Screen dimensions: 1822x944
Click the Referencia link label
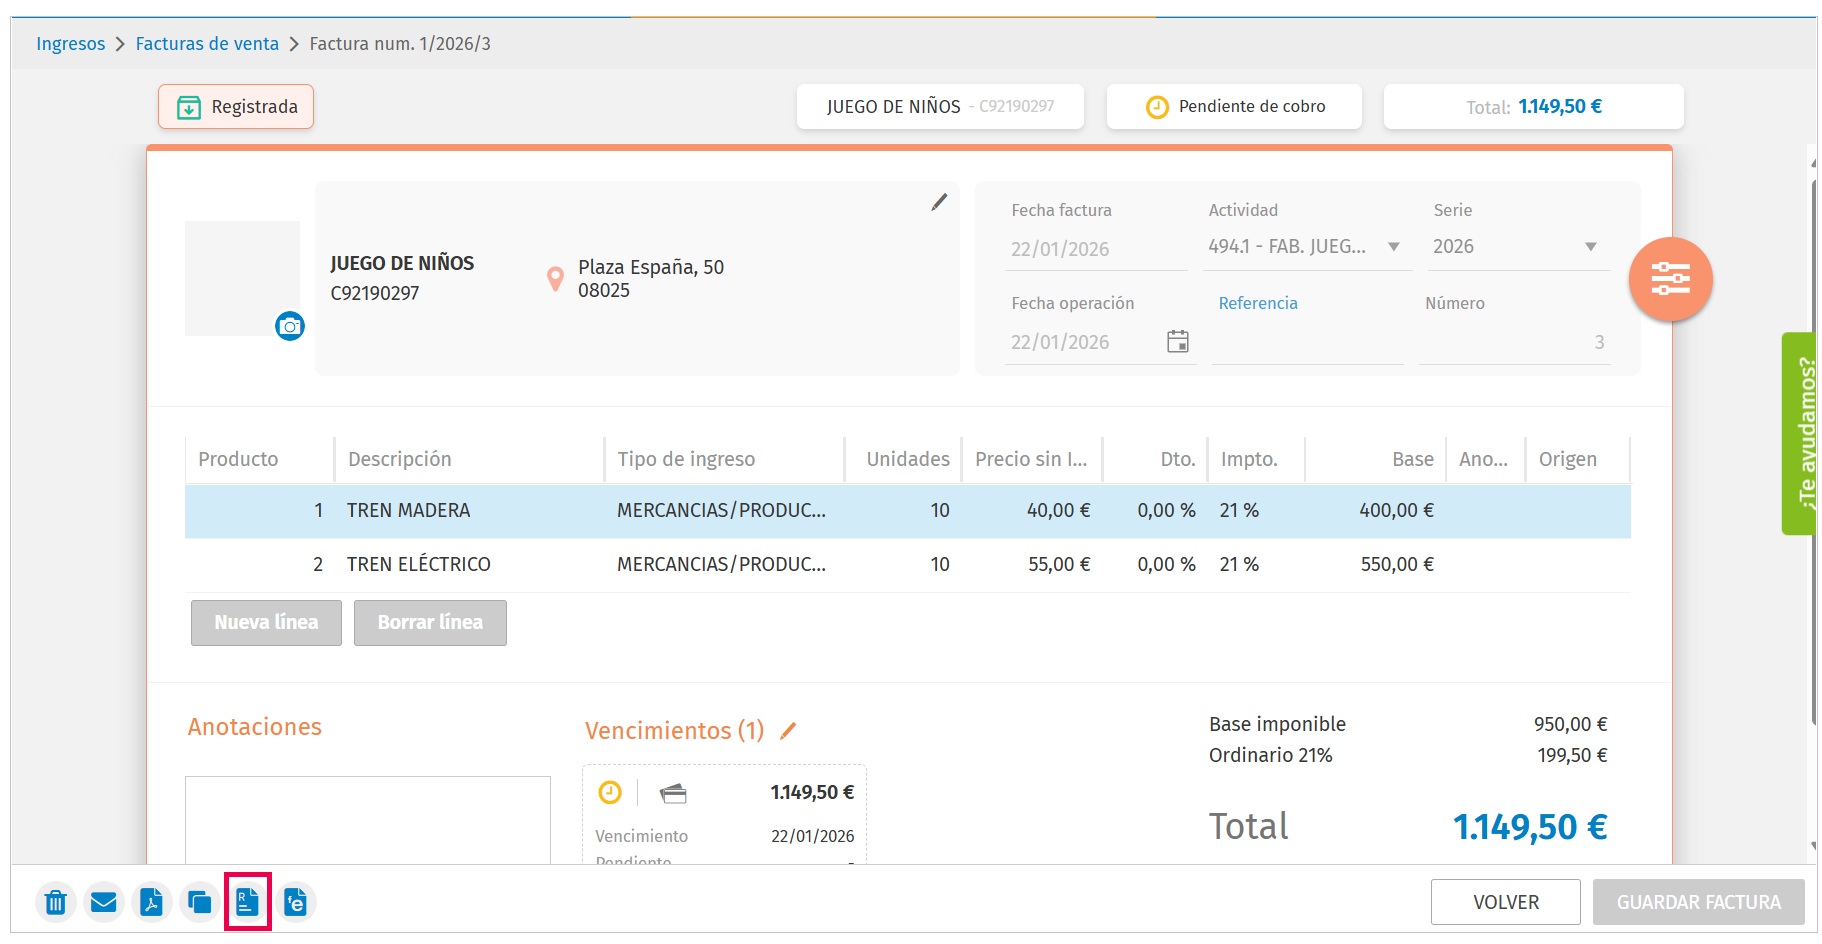click(x=1258, y=303)
